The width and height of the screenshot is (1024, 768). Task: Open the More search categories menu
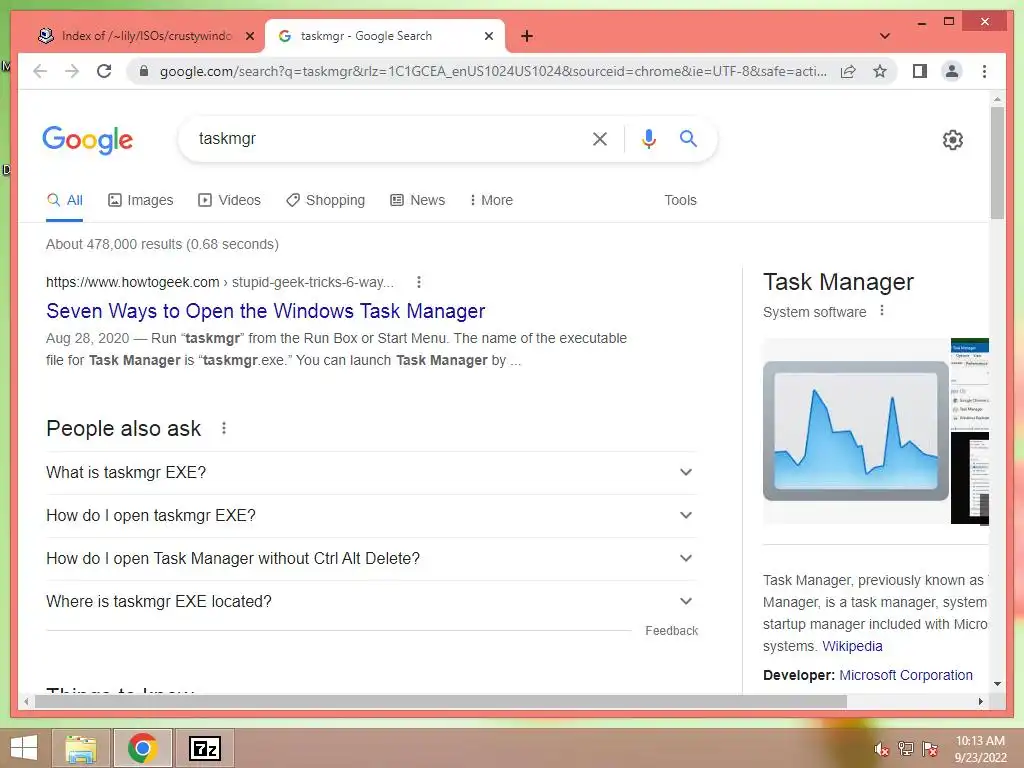click(x=491, y=200)
